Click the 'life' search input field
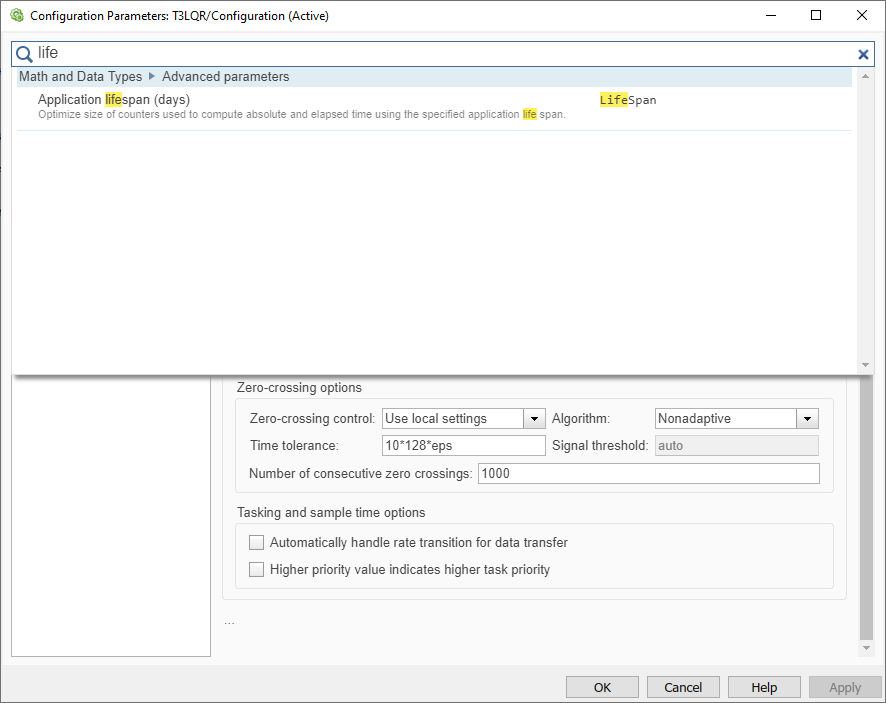The width and height of the screenshot is (886, 703). [x=443, y=54]
